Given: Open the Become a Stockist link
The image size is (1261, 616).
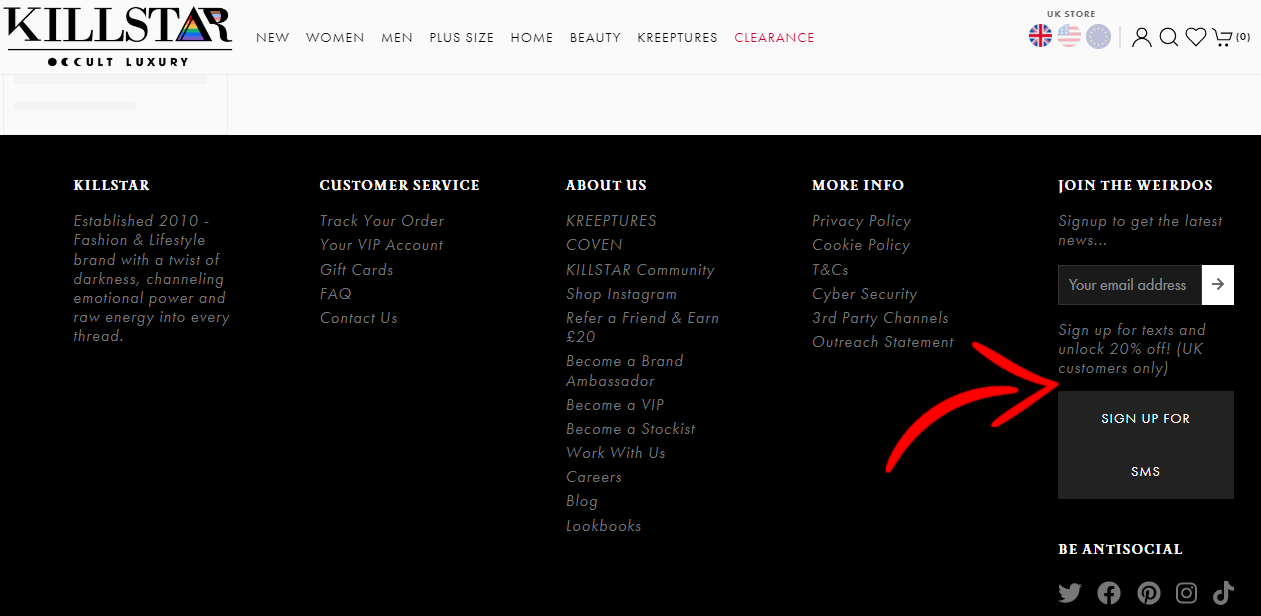Looking at the screenshot, I should (630, 429).
